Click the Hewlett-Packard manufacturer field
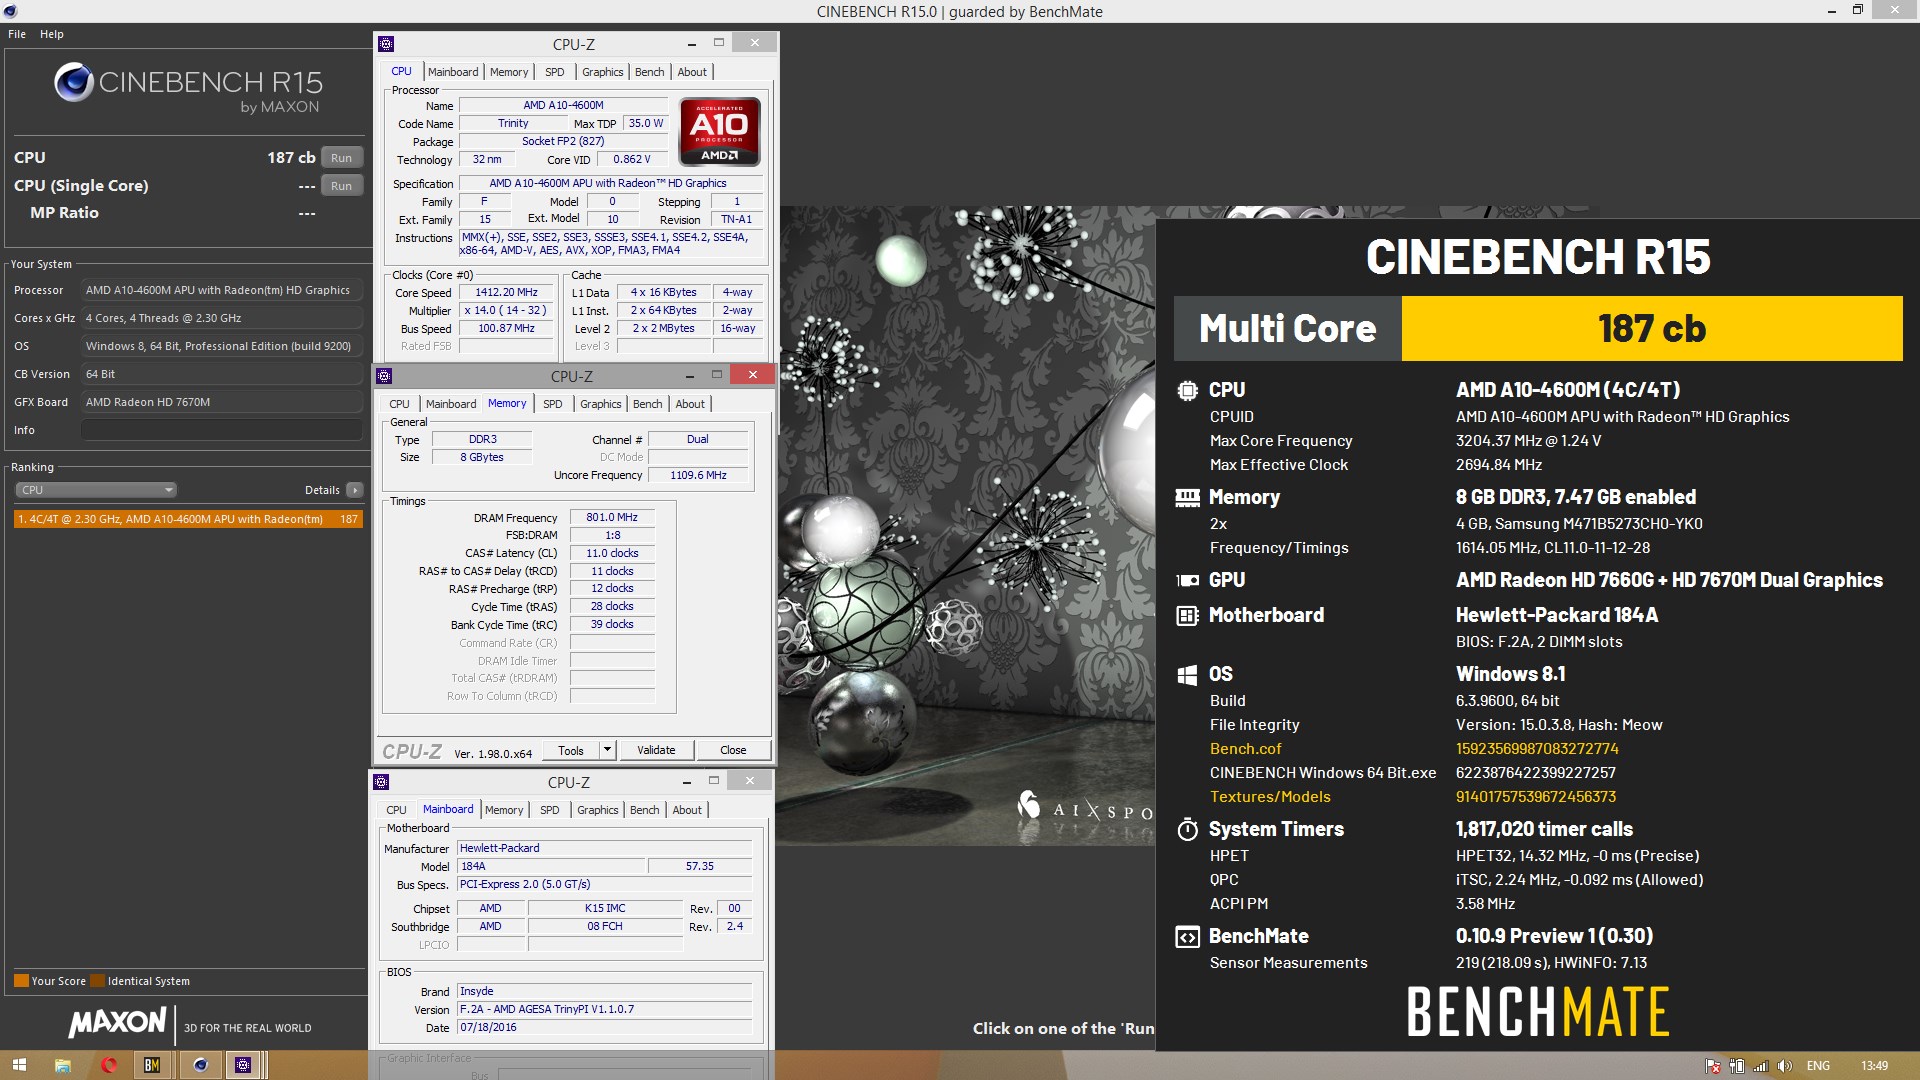Image resolution: width=1920 pixels, height=1080 pixels. click(x=605, y=848)
